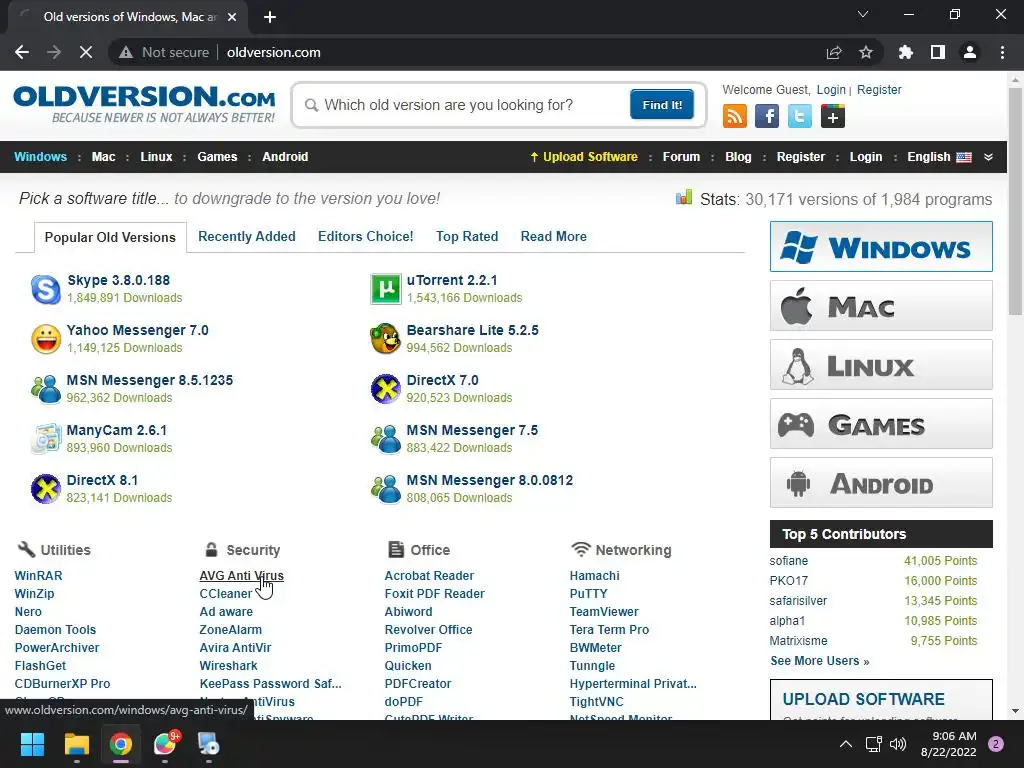Screen dimensions: 1024x768
Task: Click the MSN Messenger 7.5 icon
Action: (386, 439)
